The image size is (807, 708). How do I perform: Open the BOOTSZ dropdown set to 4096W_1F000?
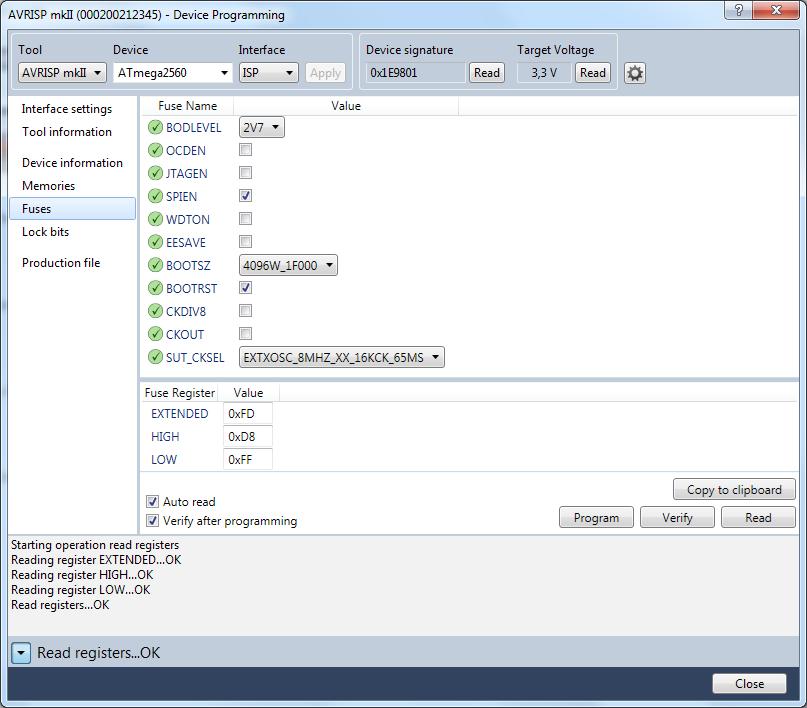[288, 265]
